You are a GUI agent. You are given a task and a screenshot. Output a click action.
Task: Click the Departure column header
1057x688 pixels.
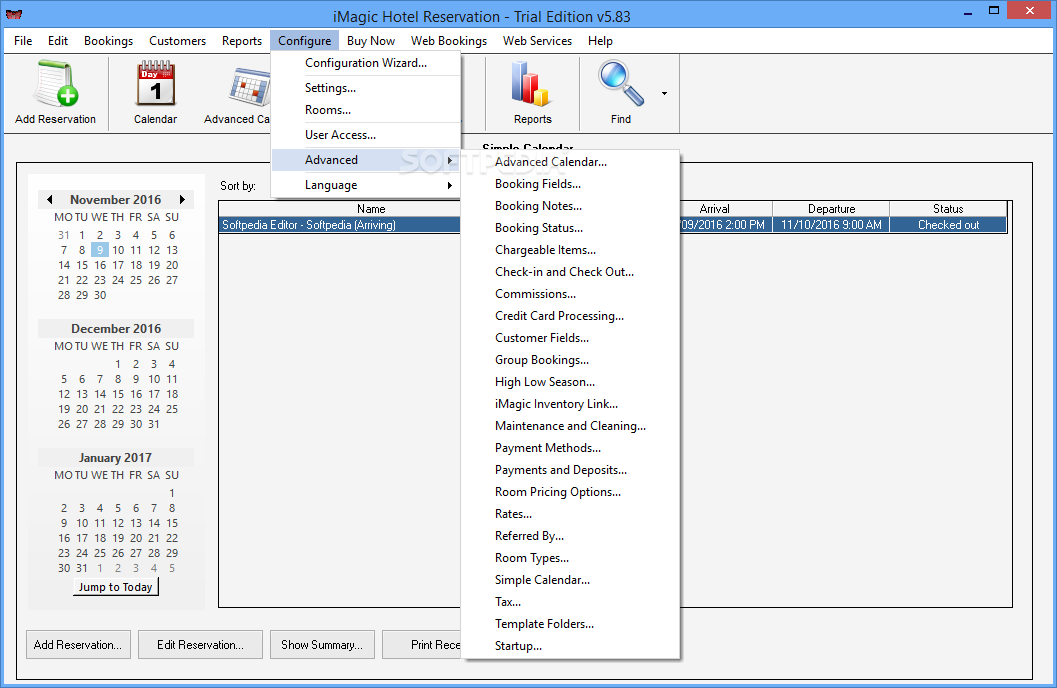[831, 209]
